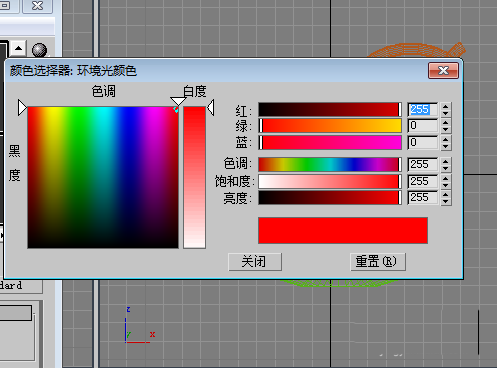Click the 红 gradient slider bar
The height and width of the screenshot is (368, 497).
tap(330, 109)
